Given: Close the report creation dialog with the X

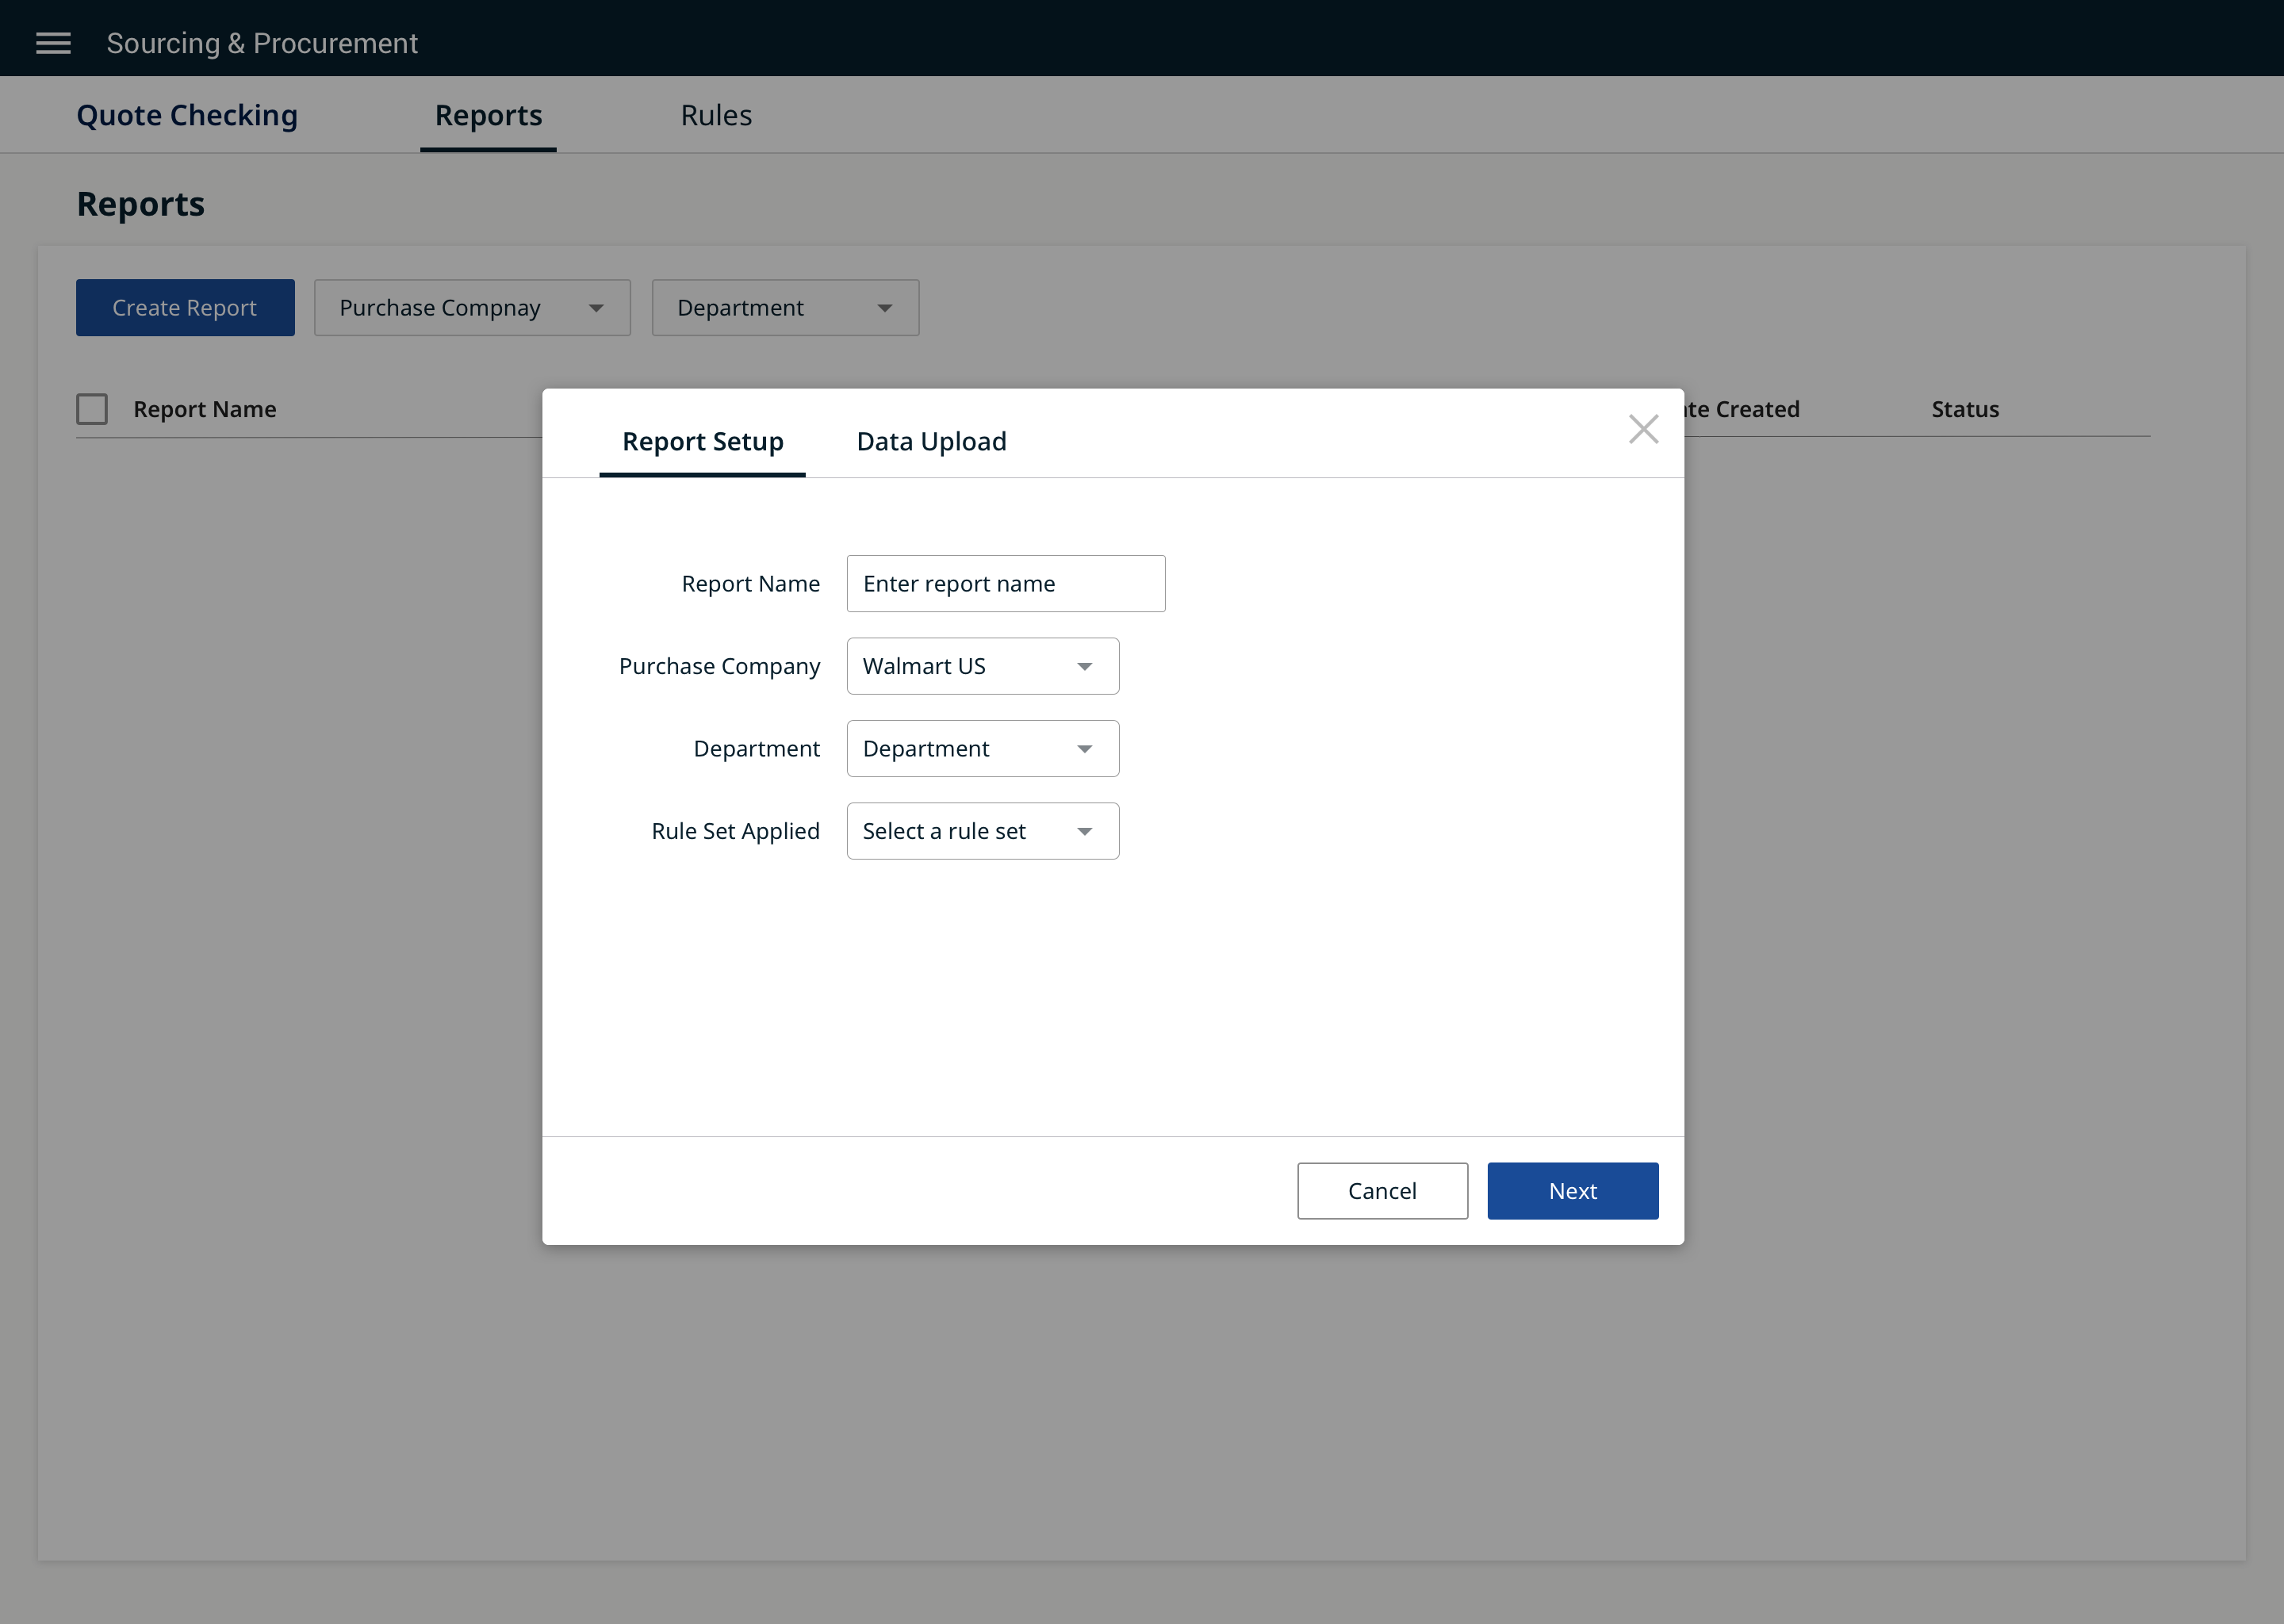Looking at the screenshot, I should tap(1643, 429).
